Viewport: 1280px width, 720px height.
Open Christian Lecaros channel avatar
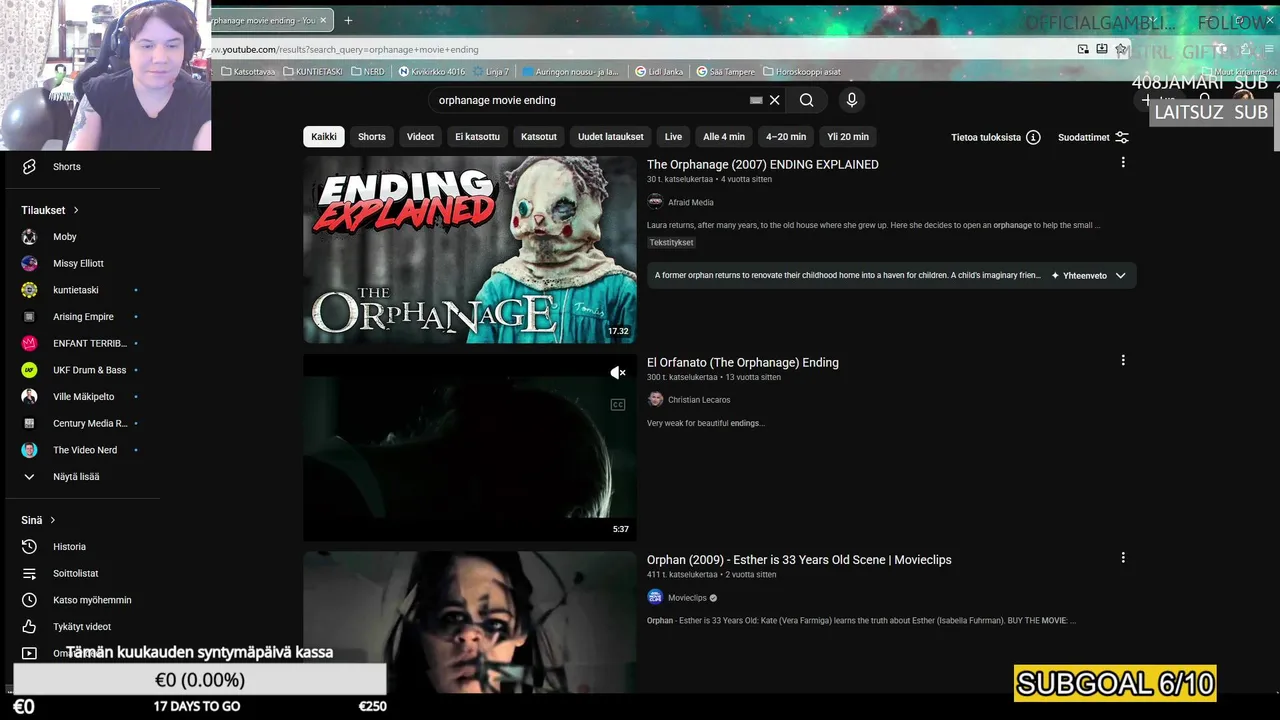click(x=655, y=399)
